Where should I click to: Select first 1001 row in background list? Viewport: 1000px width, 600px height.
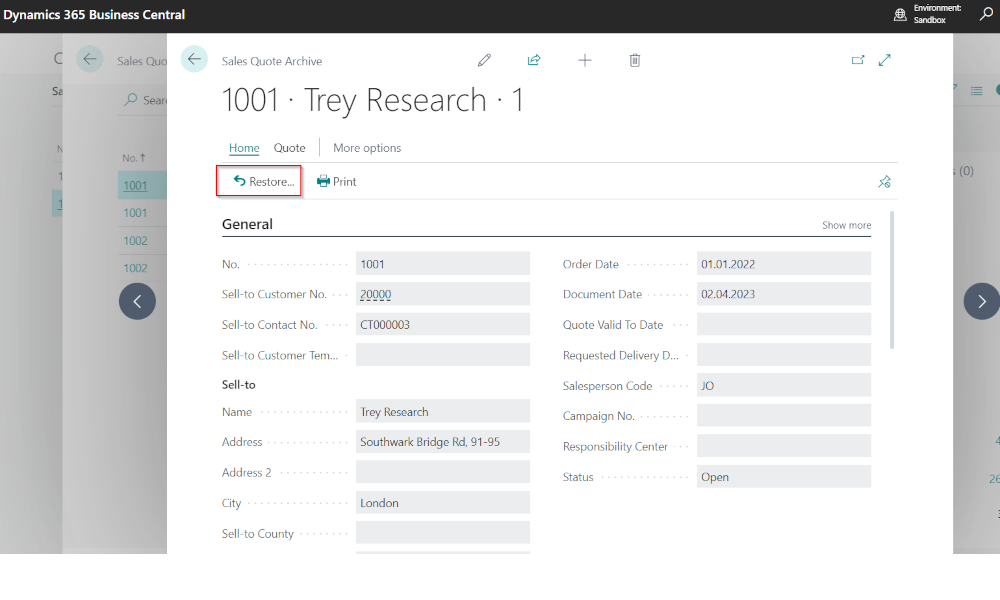pyautogui.click(x=135, y=186)
